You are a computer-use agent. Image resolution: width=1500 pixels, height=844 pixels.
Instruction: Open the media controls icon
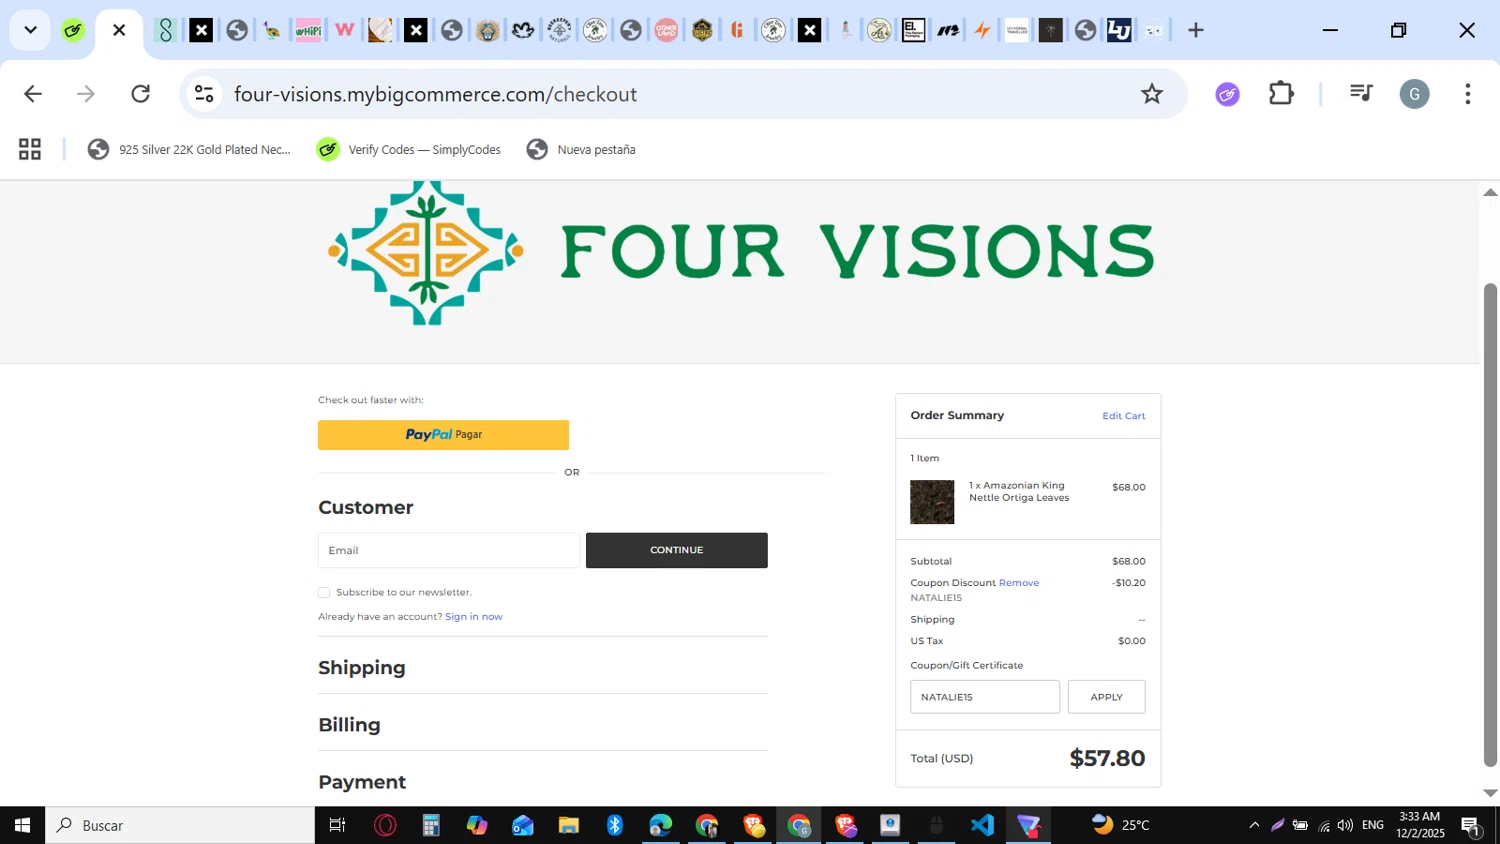coord(1360,93)
